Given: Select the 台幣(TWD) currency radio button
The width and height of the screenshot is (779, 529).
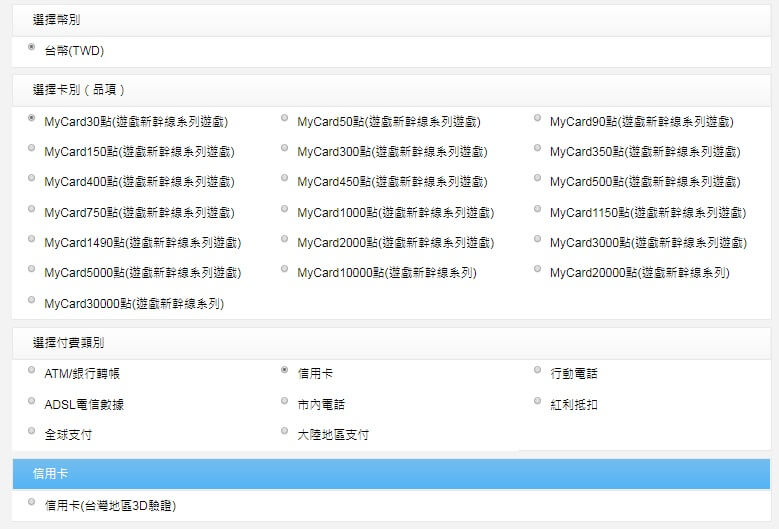Looking at the screenshot, I should 31,47.
